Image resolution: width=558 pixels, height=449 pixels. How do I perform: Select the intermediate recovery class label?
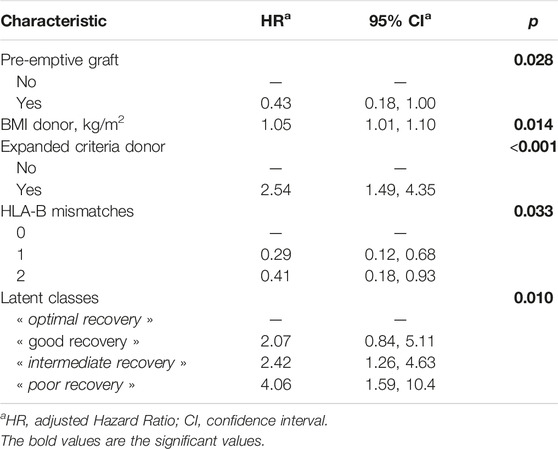pyautogui.click(x=101, y=363)
